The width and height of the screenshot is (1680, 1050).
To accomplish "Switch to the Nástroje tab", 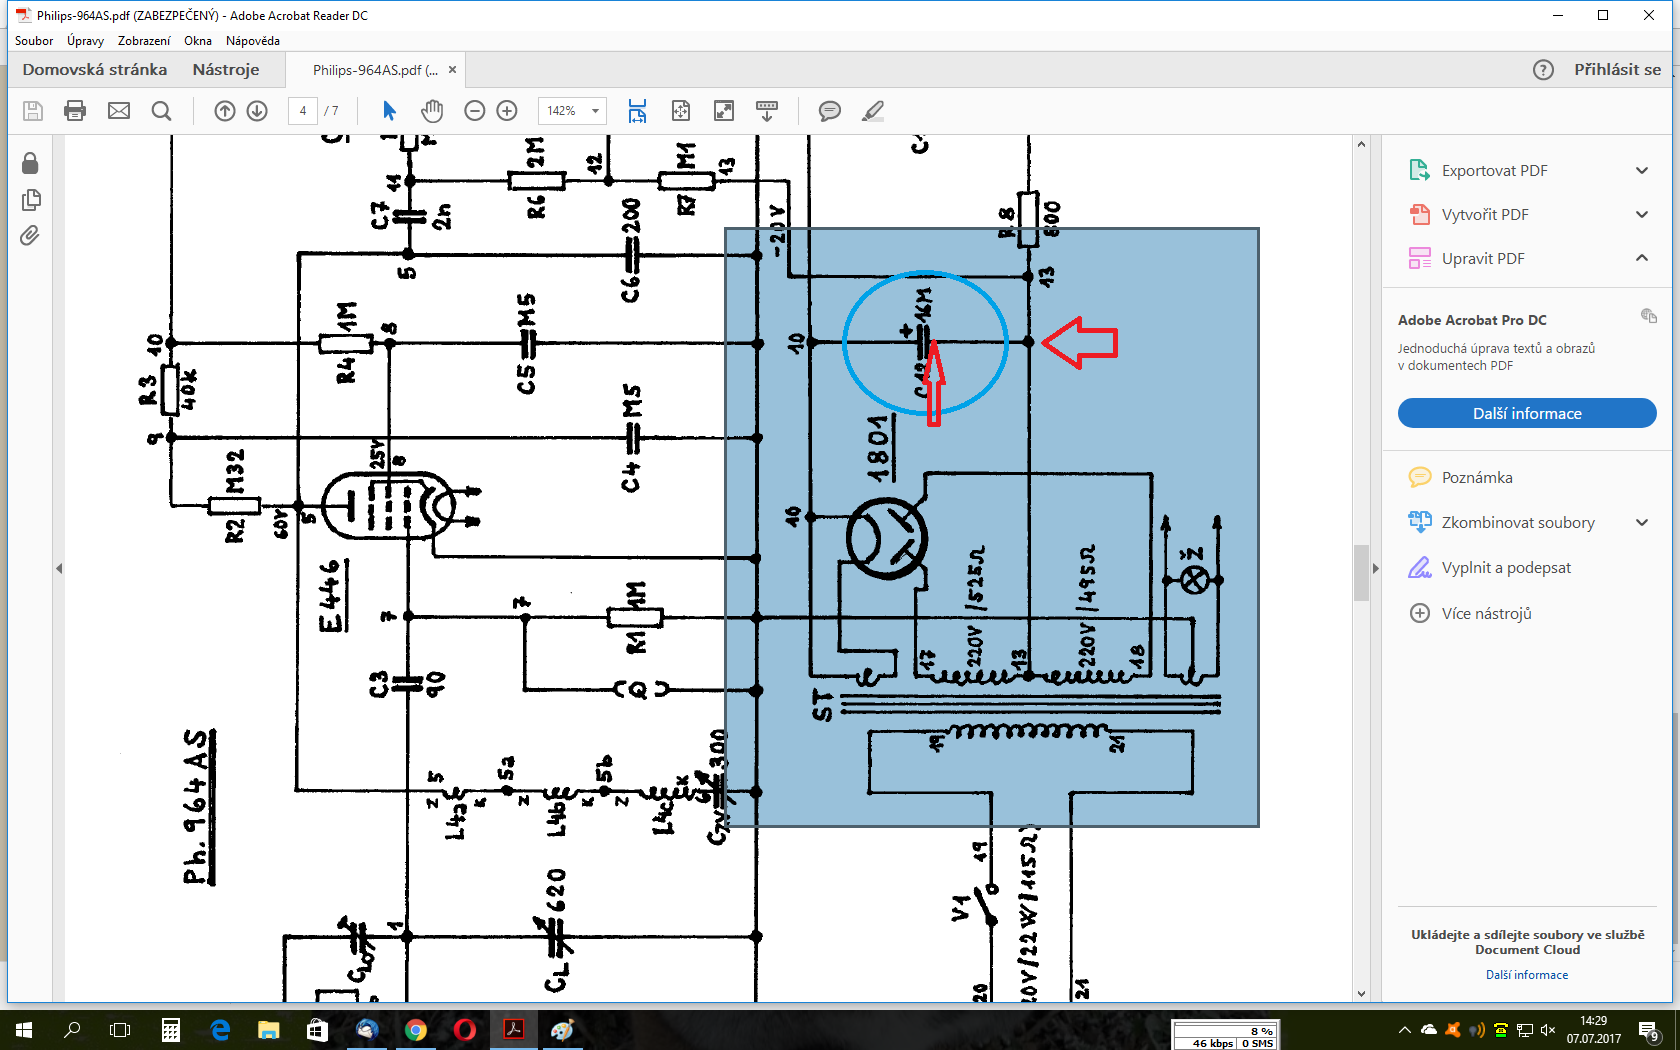I will (226, 70).
